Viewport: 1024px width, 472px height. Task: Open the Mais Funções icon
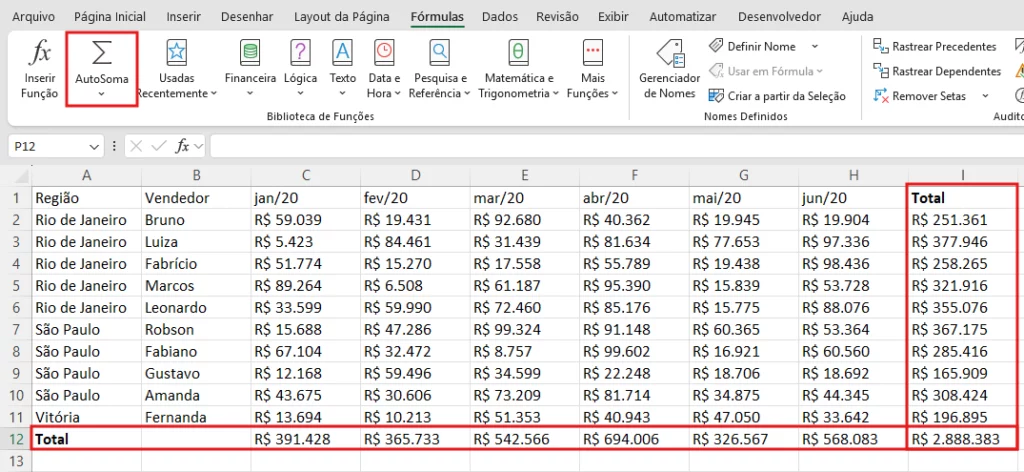[592, 52]
